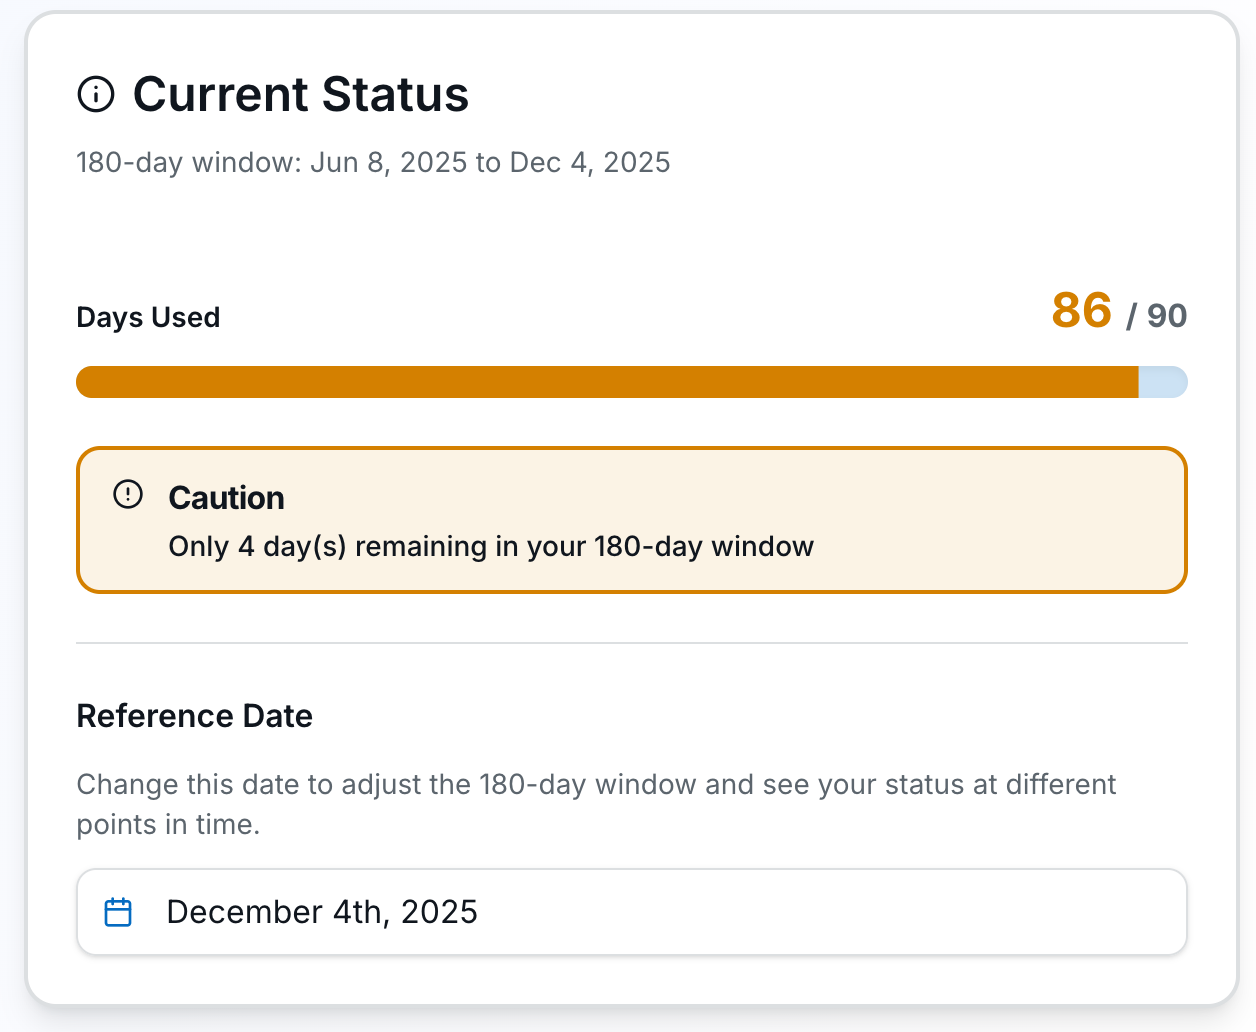Select the Current Status header
The height and width of the screenshot is (1032, 1256).
(x=300, y=95)
